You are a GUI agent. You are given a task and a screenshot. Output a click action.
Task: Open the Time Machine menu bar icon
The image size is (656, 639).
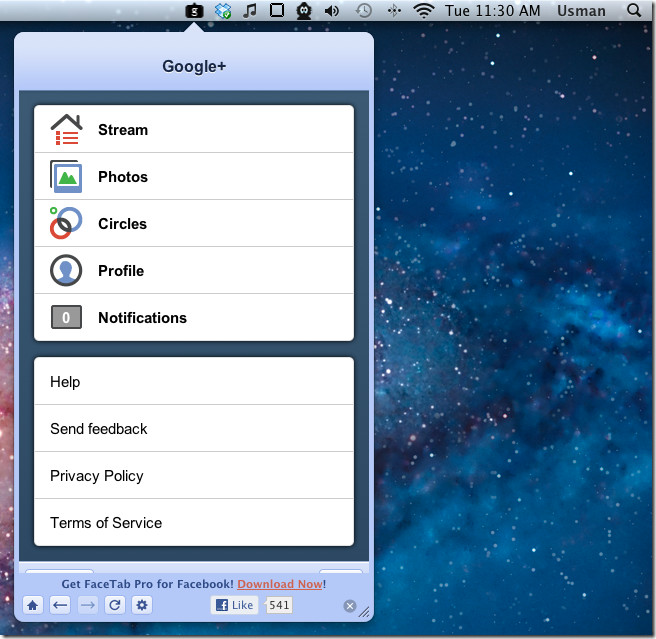364,10
